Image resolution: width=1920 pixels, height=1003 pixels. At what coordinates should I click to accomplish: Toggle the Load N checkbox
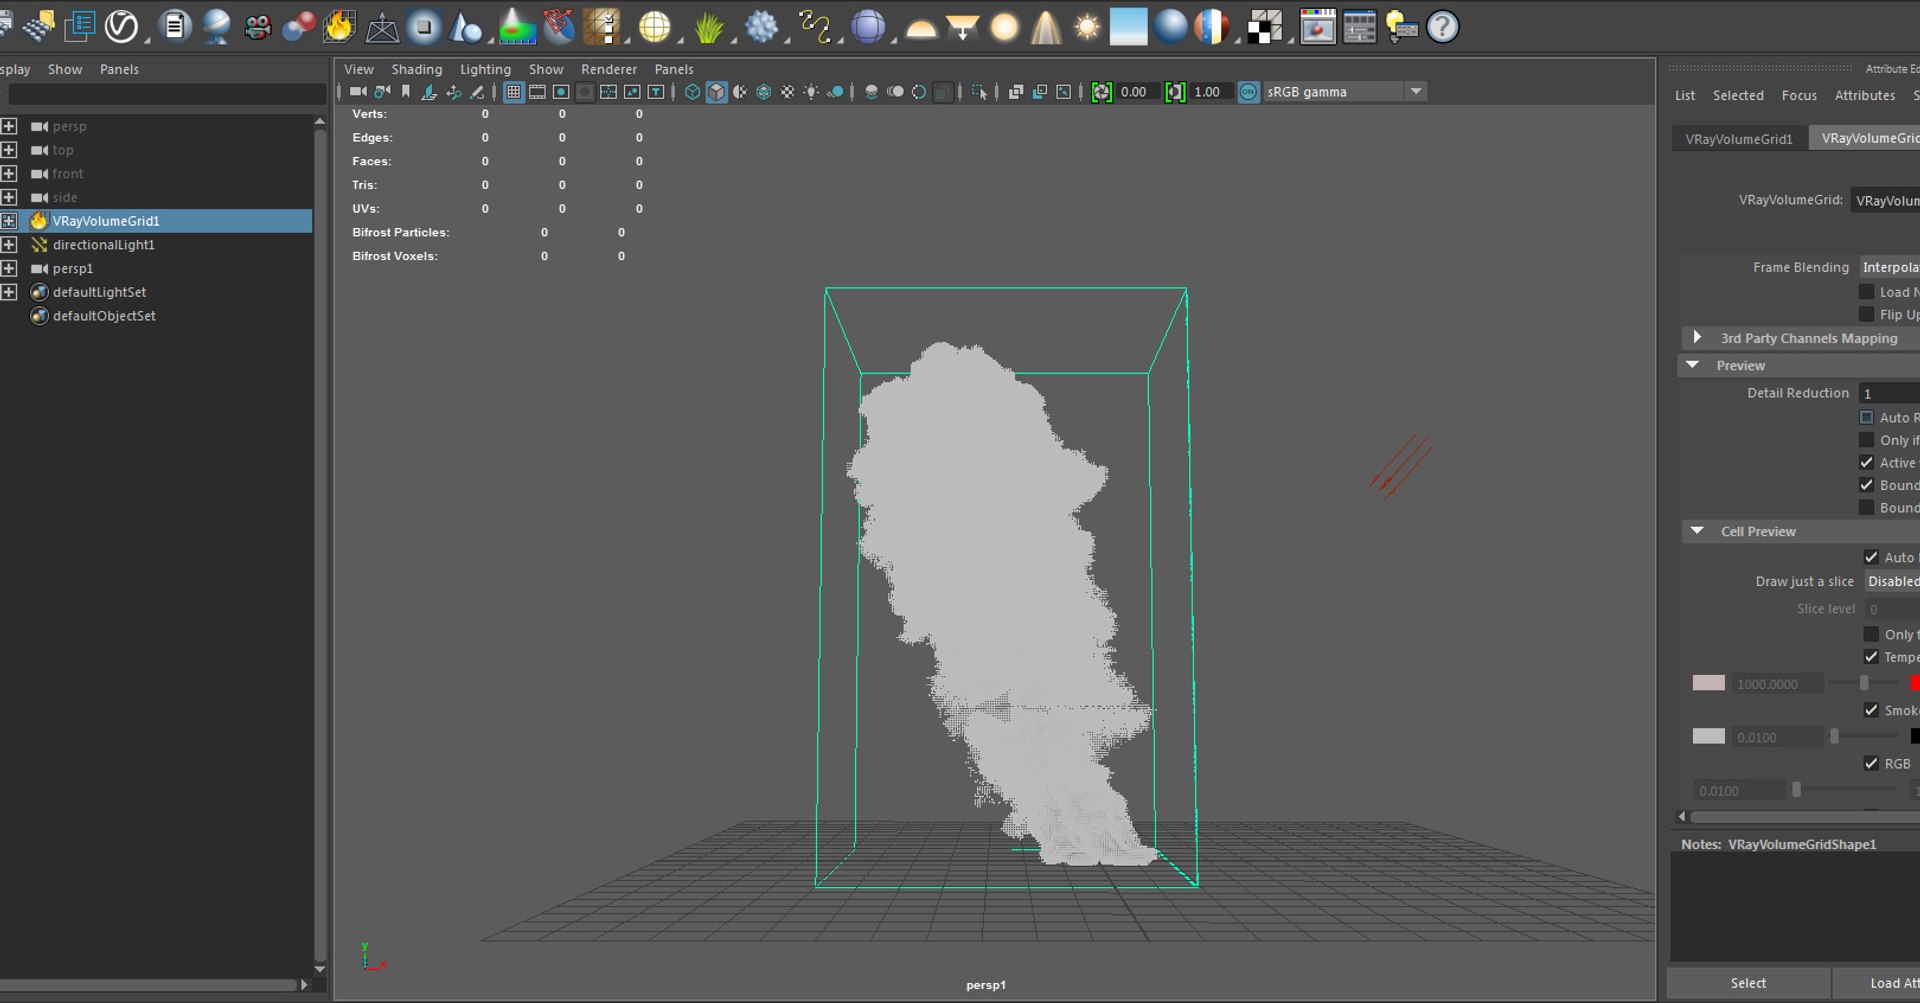pos(1866,292)
